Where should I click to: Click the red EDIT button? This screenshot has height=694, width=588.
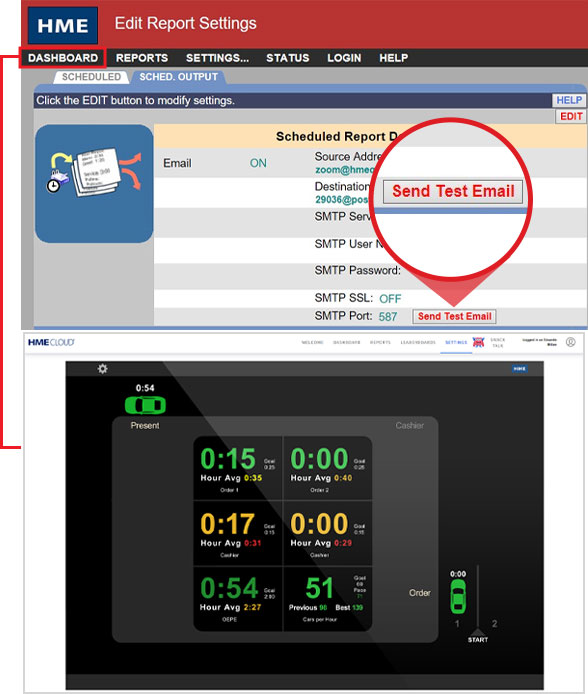[x=571, y=116]
